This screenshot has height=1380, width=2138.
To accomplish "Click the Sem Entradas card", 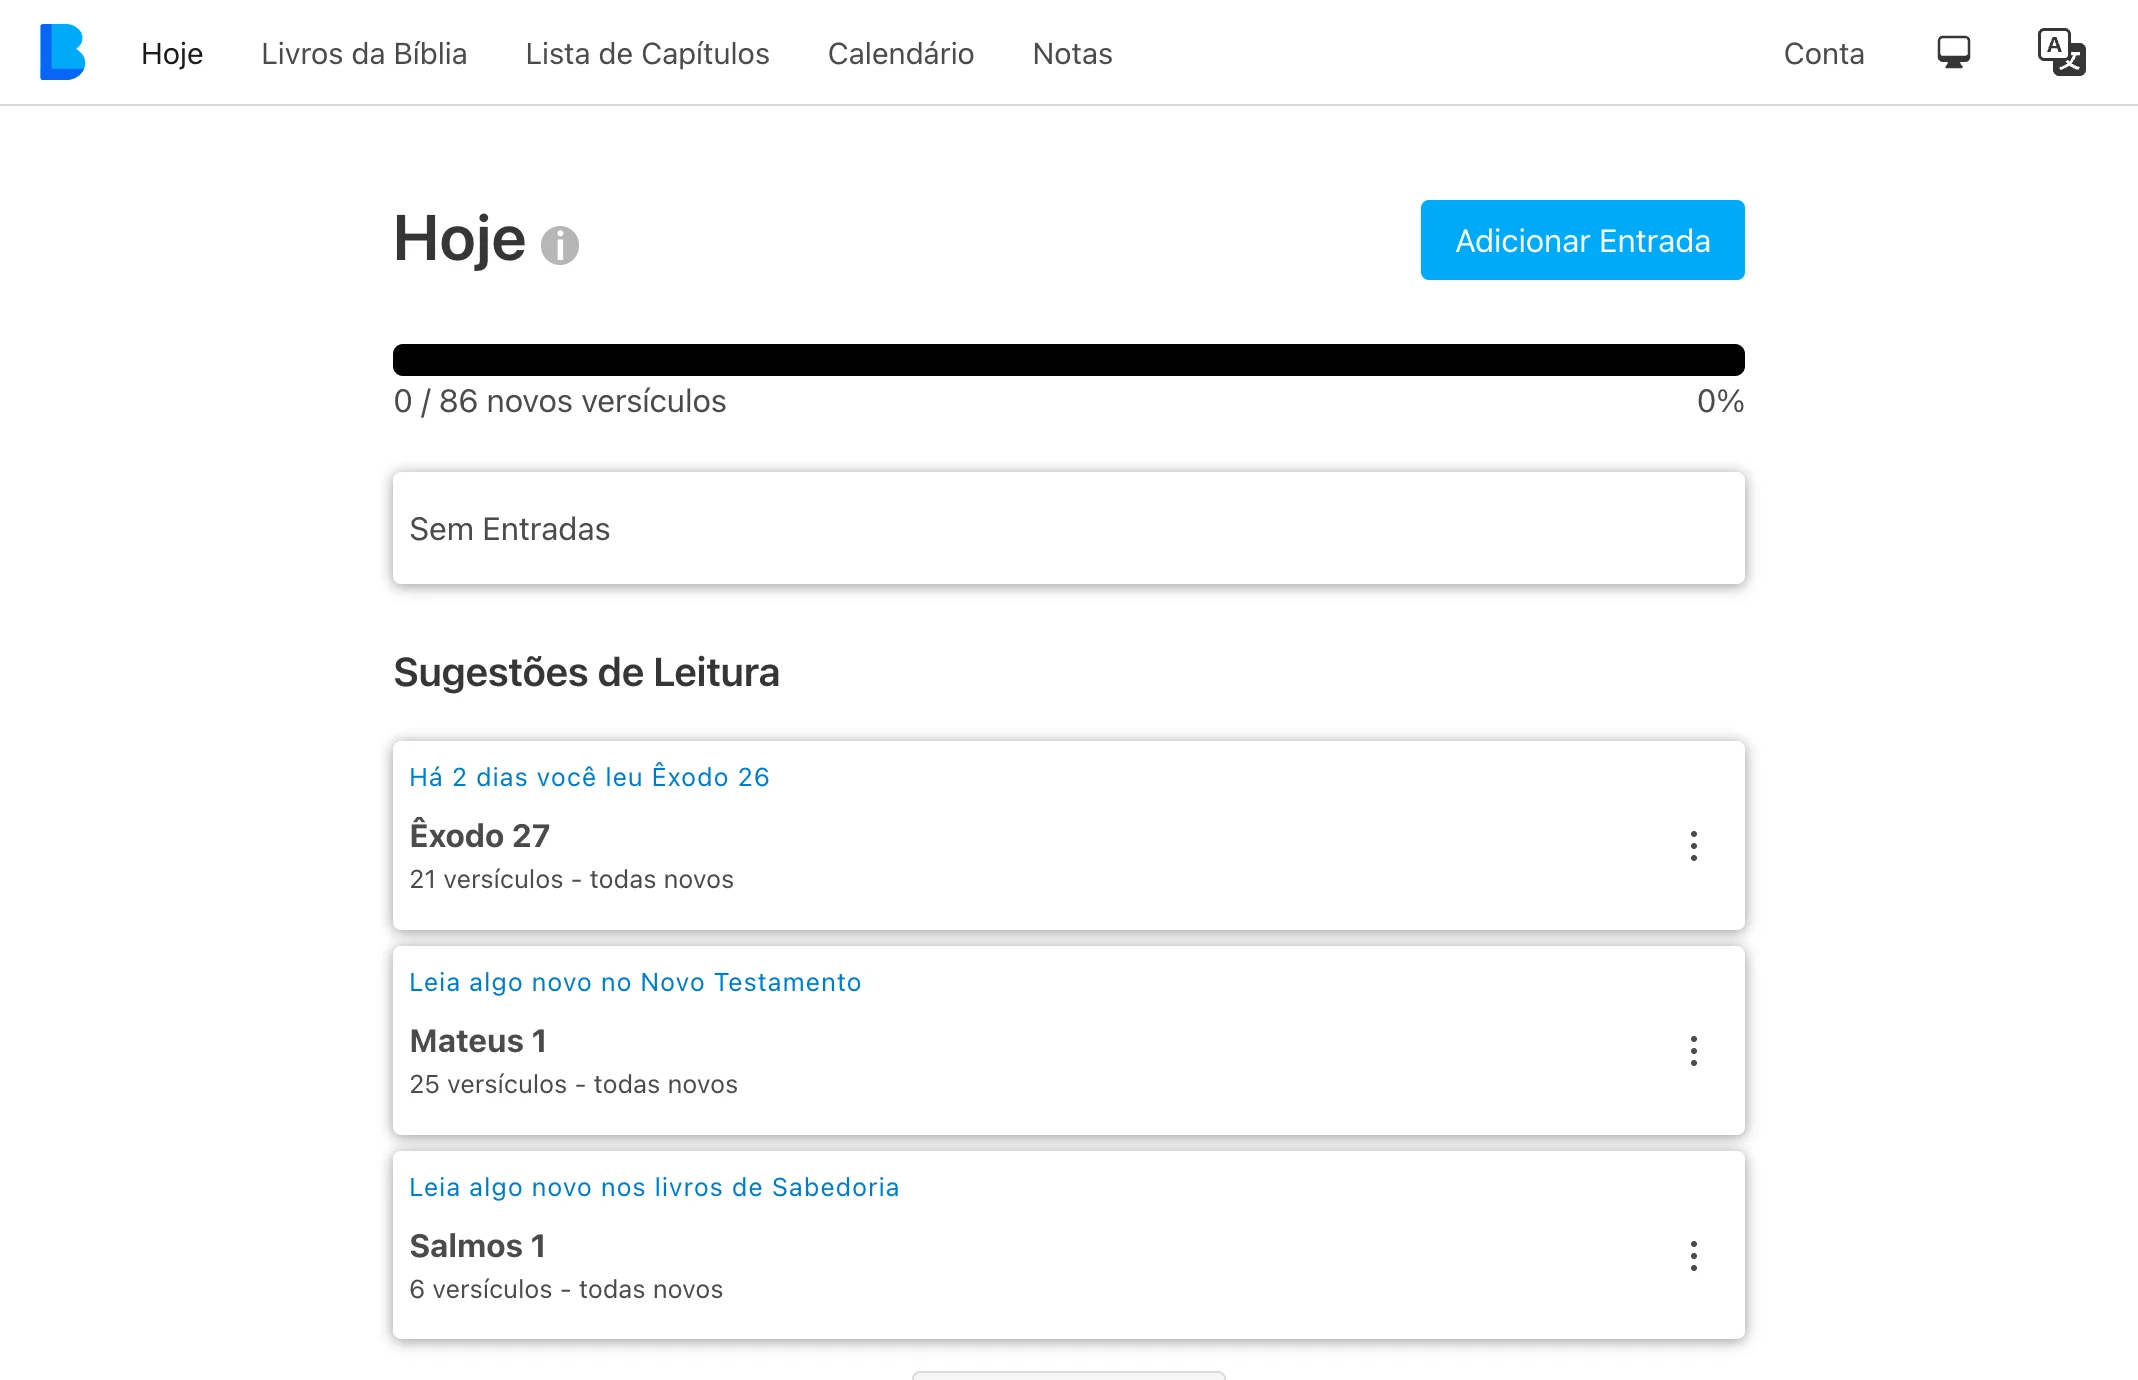I will click(x=1068, y=528).
